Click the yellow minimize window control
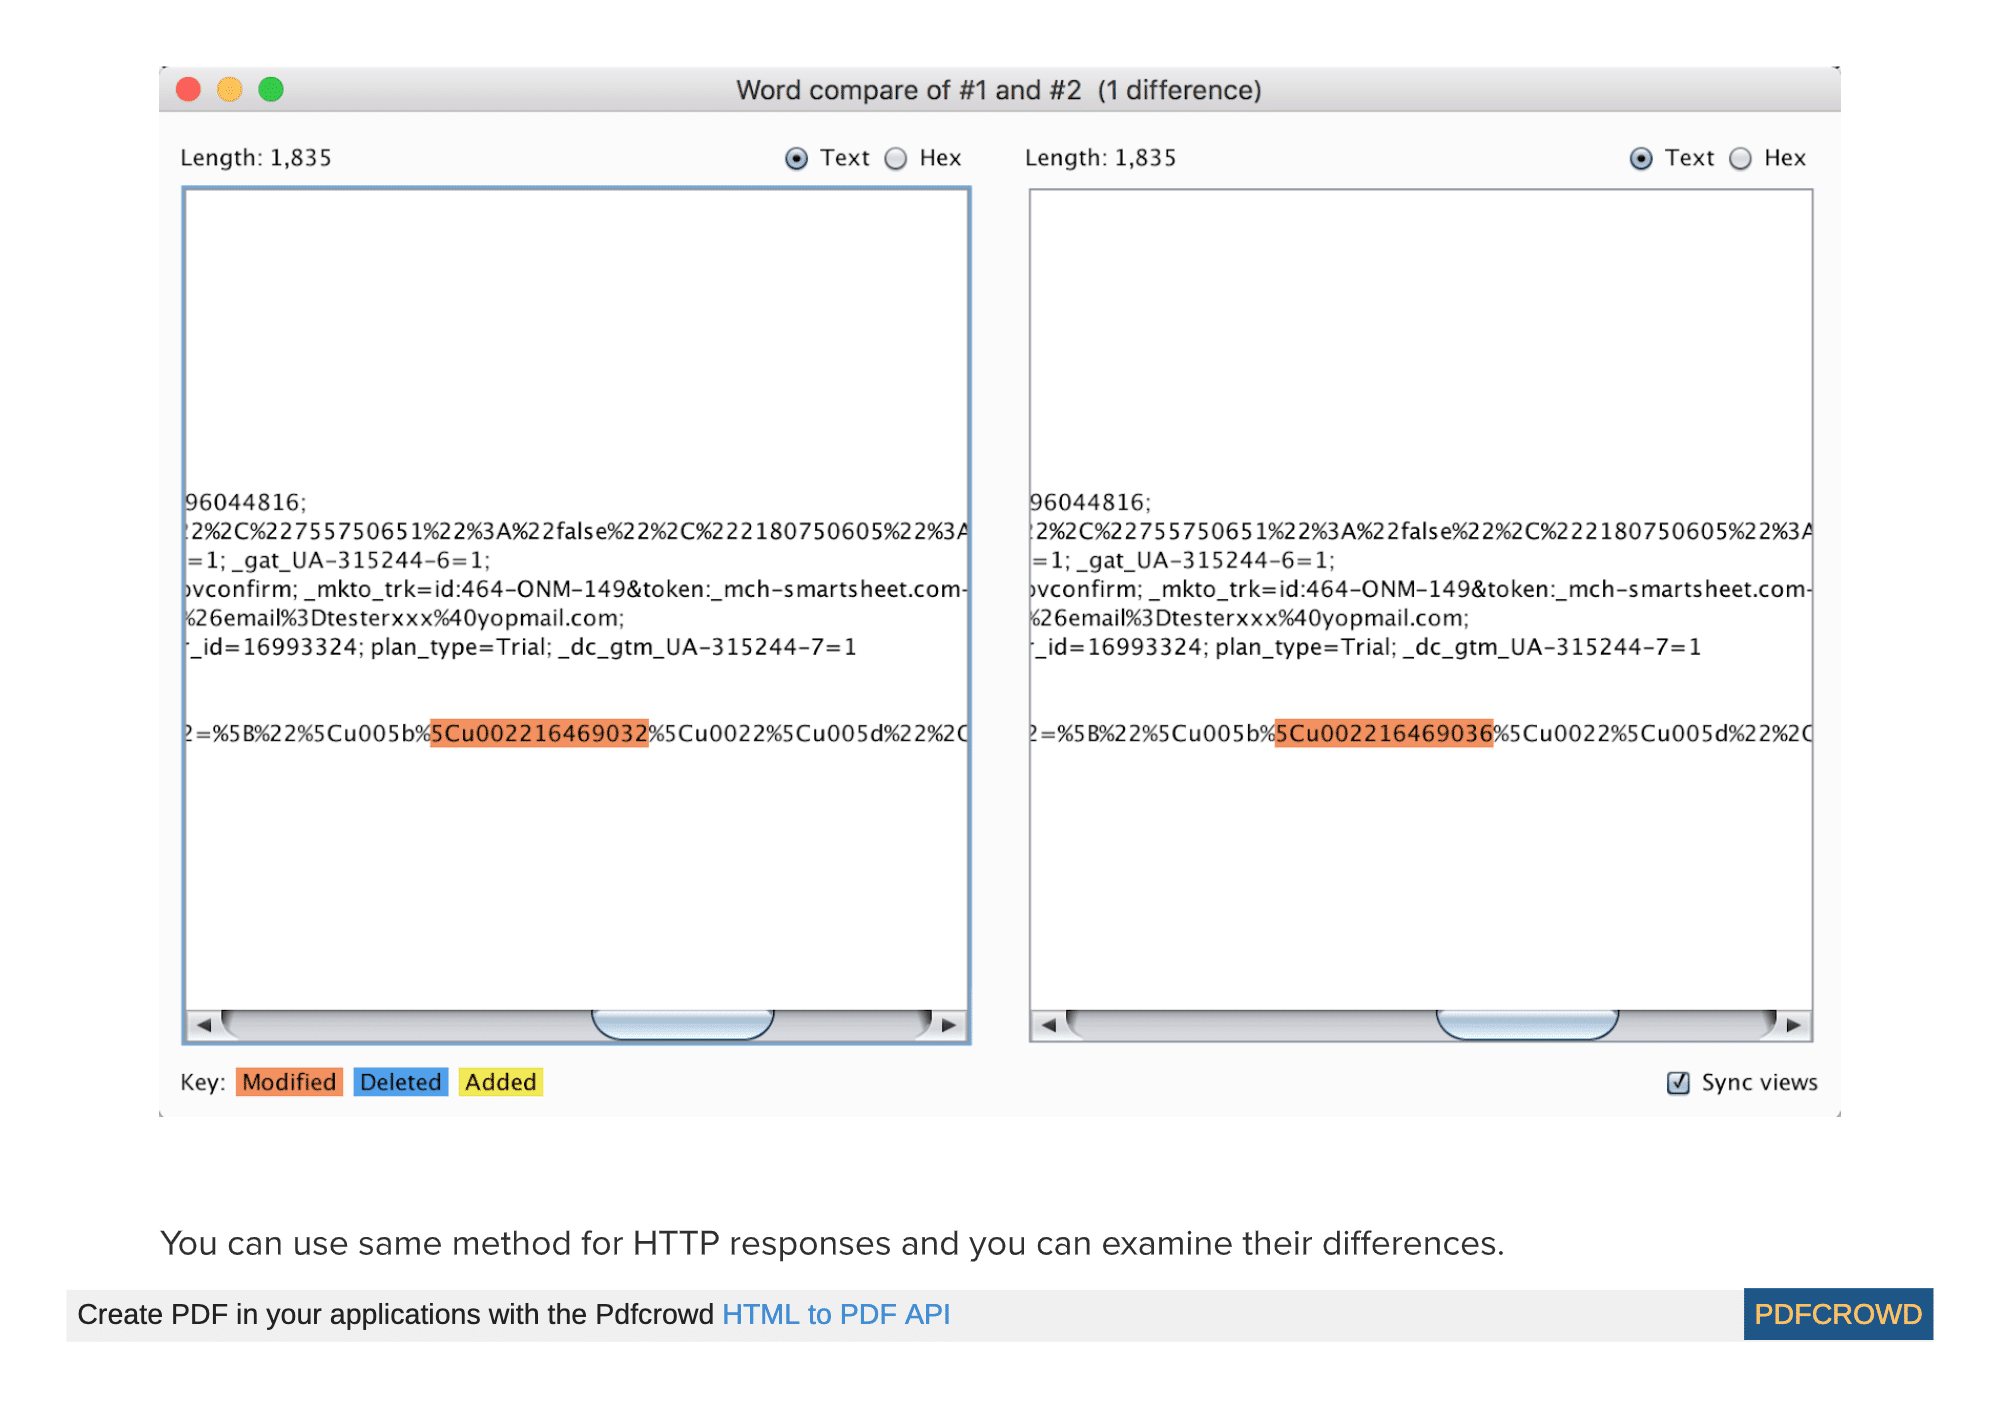2000x1415 pixels. click(x=228, y=89)
